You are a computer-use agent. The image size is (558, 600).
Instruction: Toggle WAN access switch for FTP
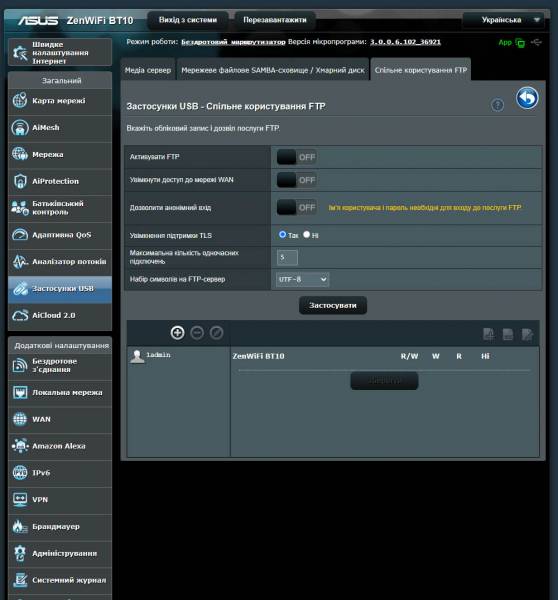tap(297, 180)
